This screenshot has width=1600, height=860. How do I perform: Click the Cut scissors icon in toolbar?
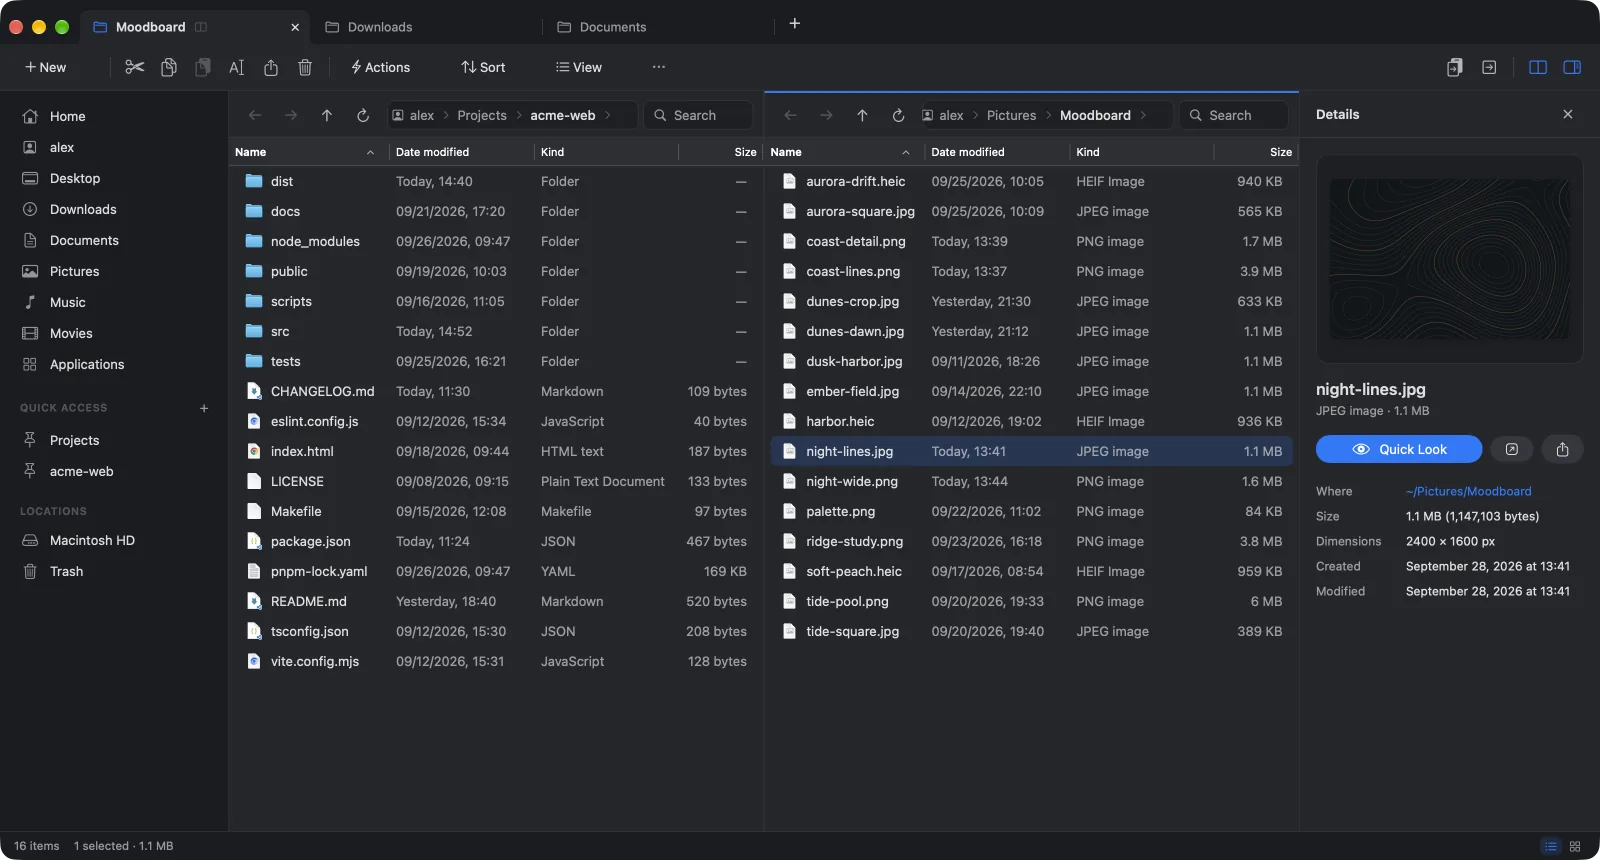coord(135,67)
